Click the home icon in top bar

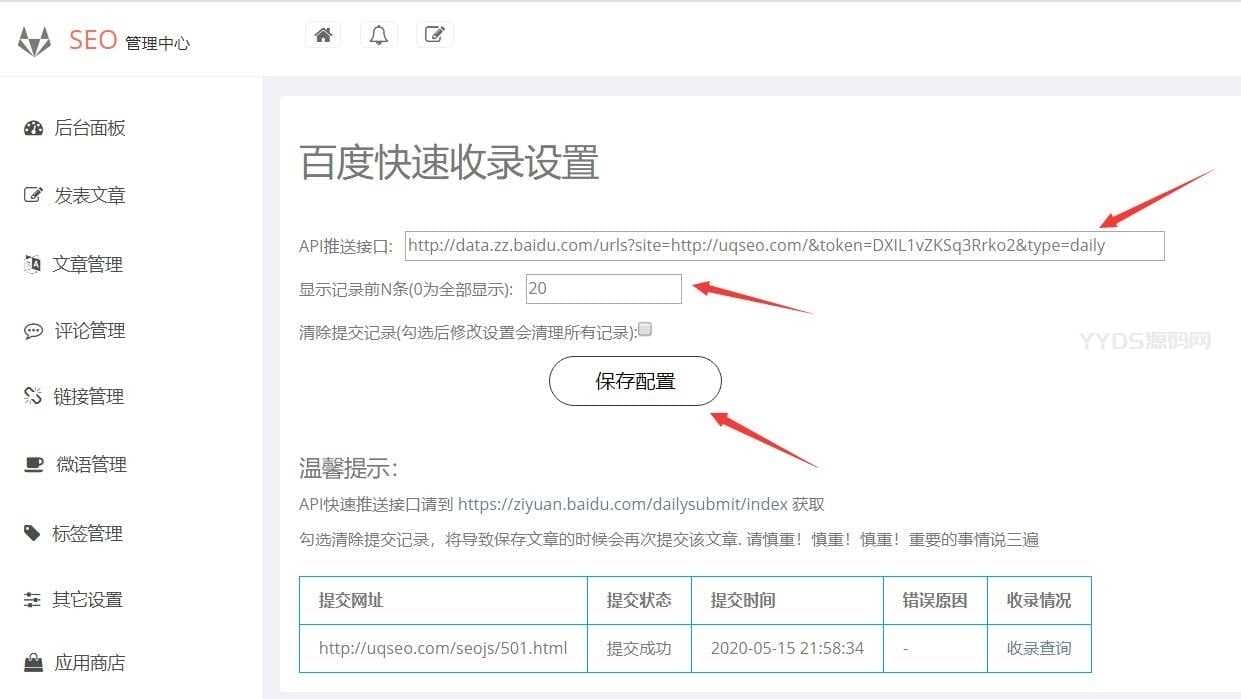click(x=323, y=35)
